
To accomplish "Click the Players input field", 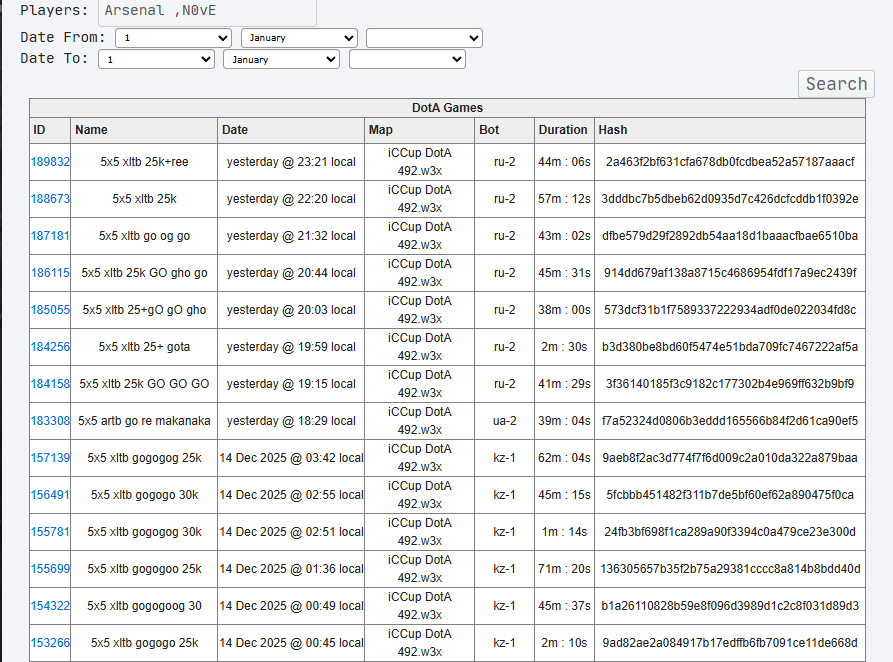I will coord(207,11).
